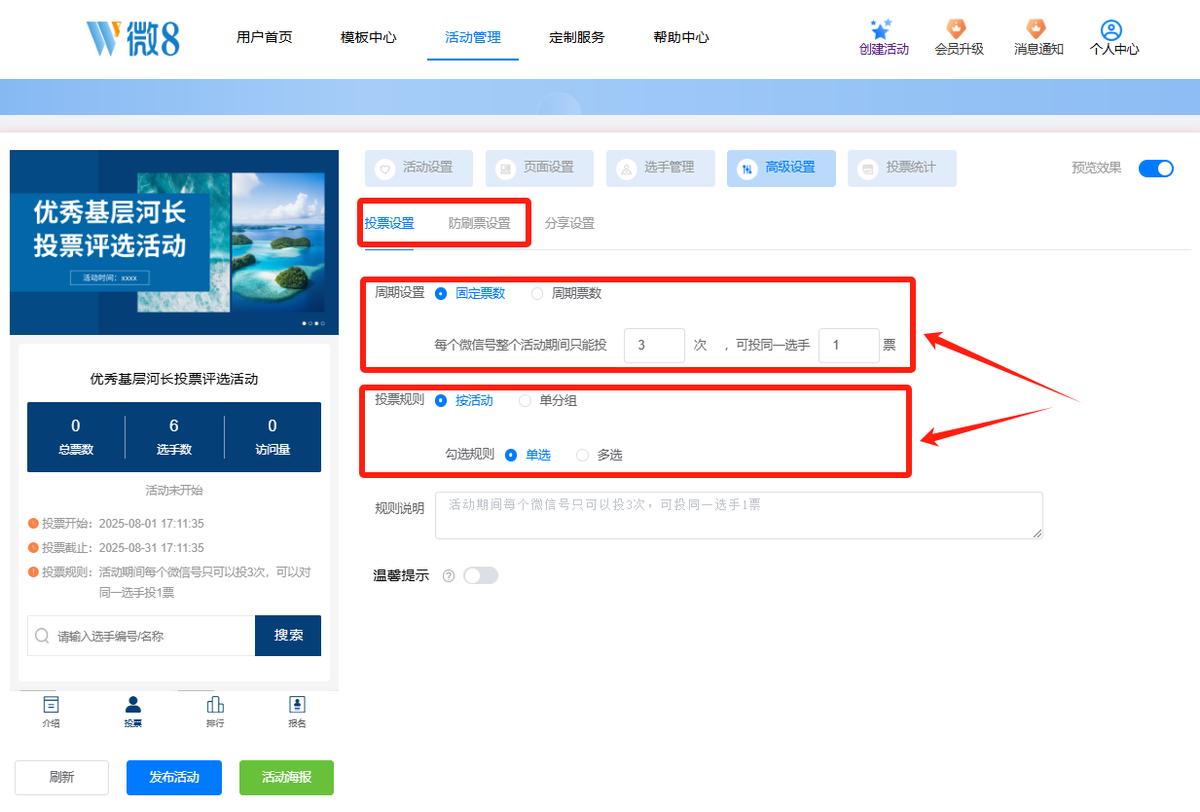This screenshot has height=812, width=1200.
Task: Click the 微8 logo
Action: 134,37
